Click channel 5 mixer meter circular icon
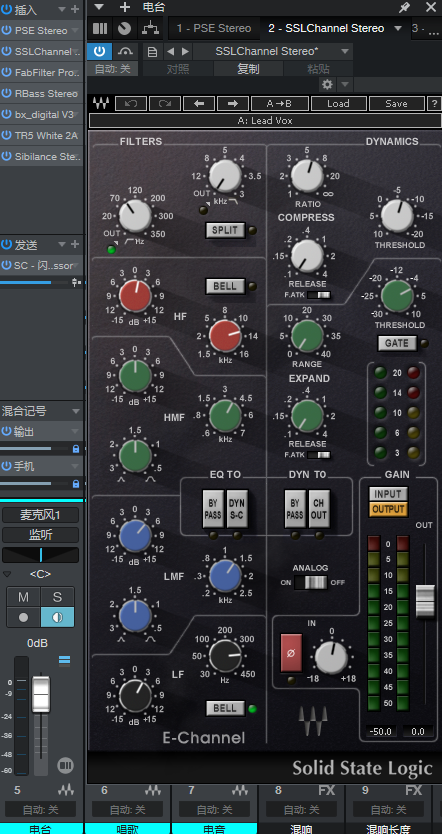The image size is (442, 834). [65, 765]
